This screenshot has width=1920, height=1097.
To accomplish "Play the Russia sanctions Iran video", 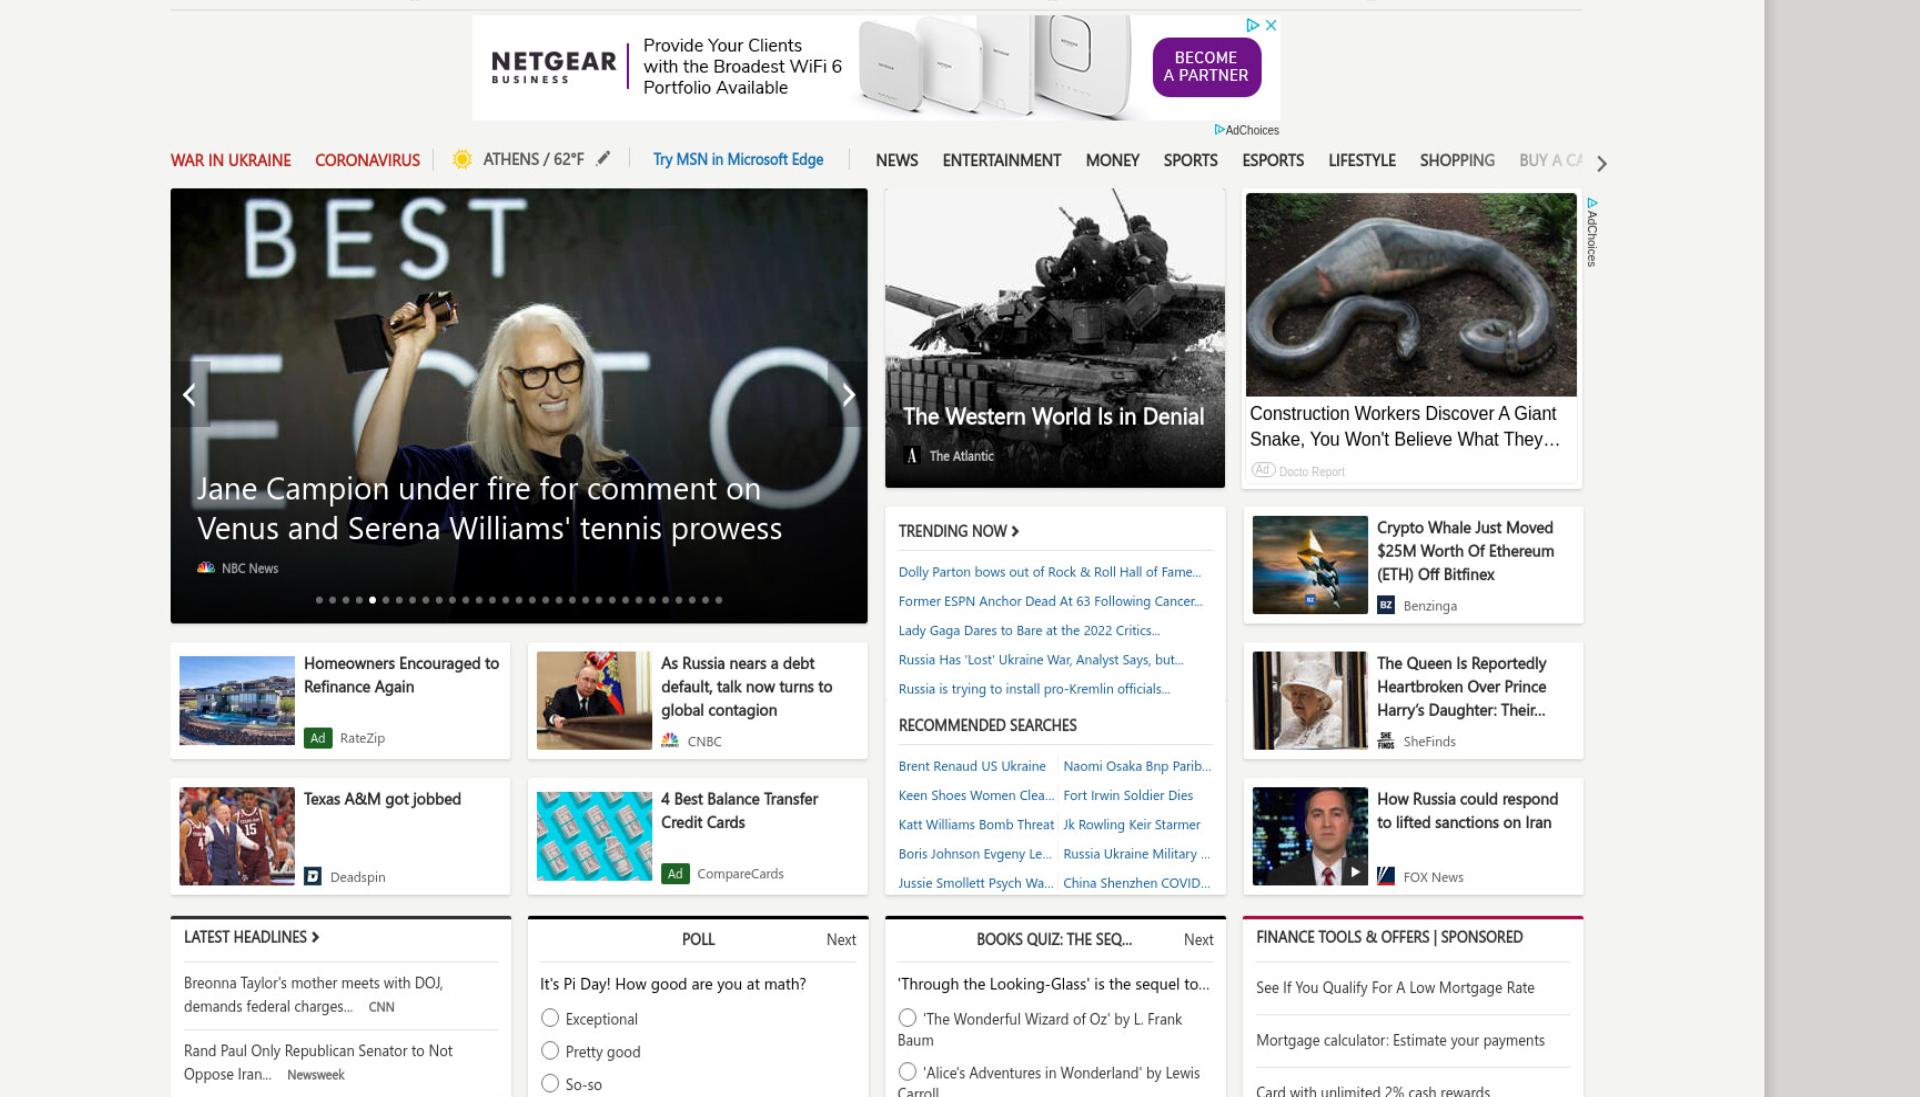I will point(1354,872).
